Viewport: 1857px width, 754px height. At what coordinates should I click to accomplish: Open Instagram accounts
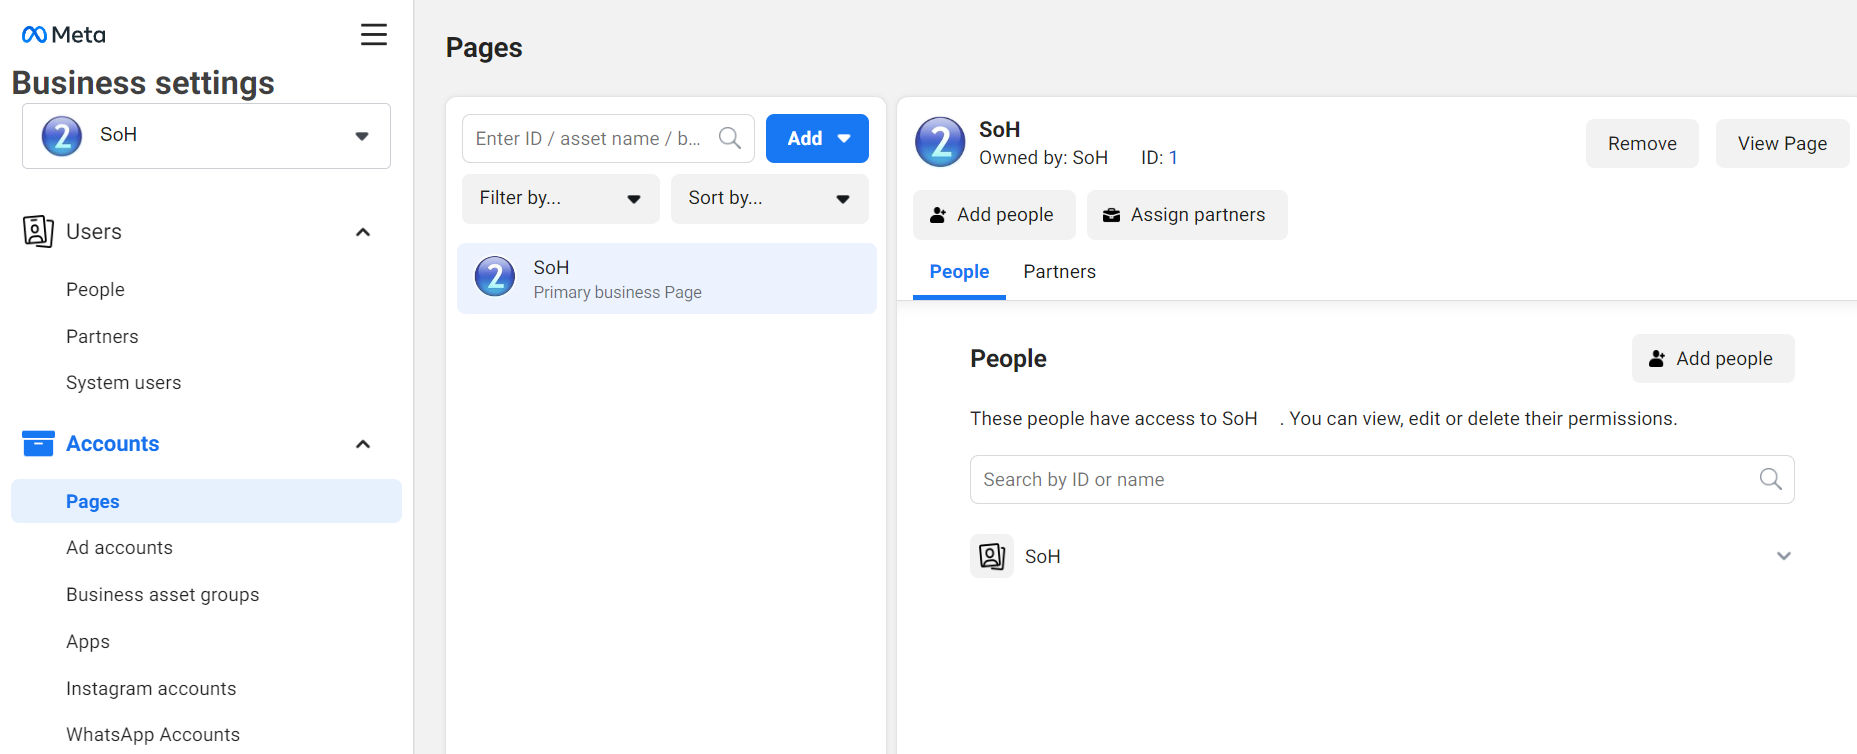pos(151,688)
